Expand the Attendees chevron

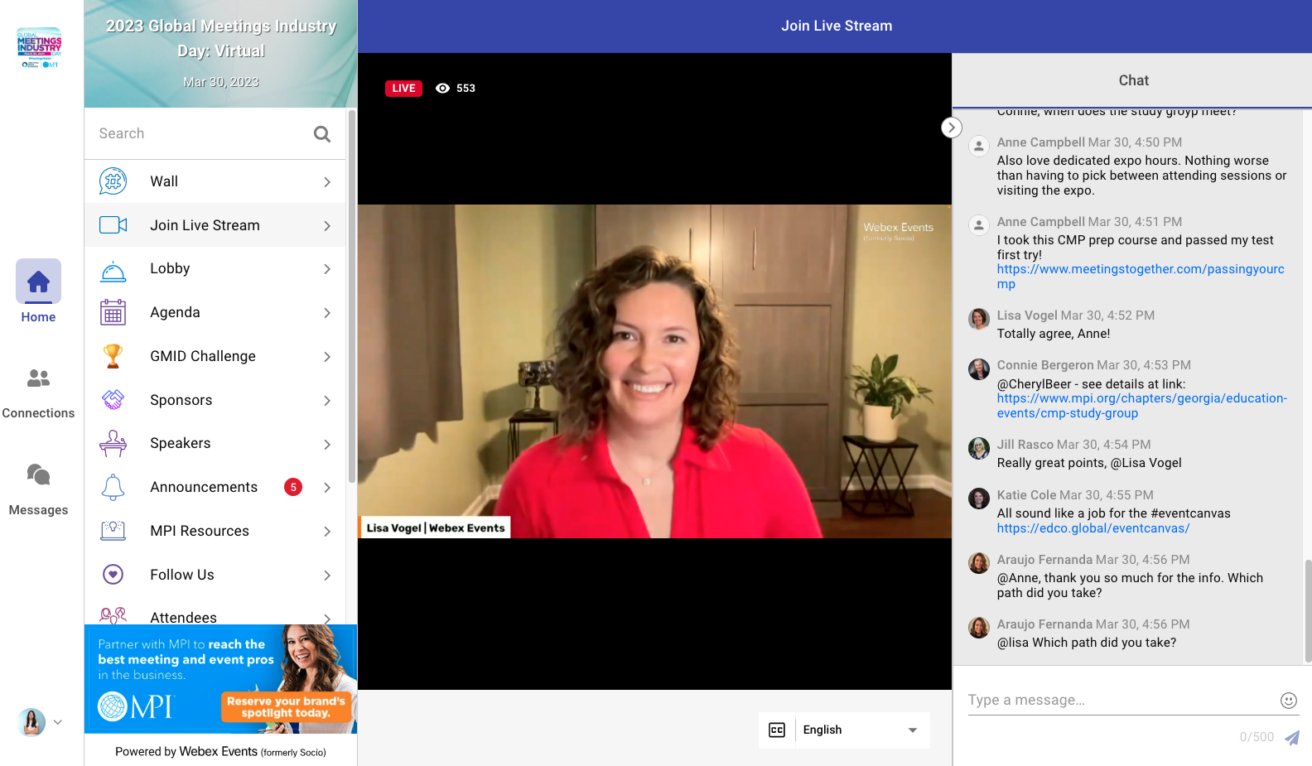(x=327, y=618)
